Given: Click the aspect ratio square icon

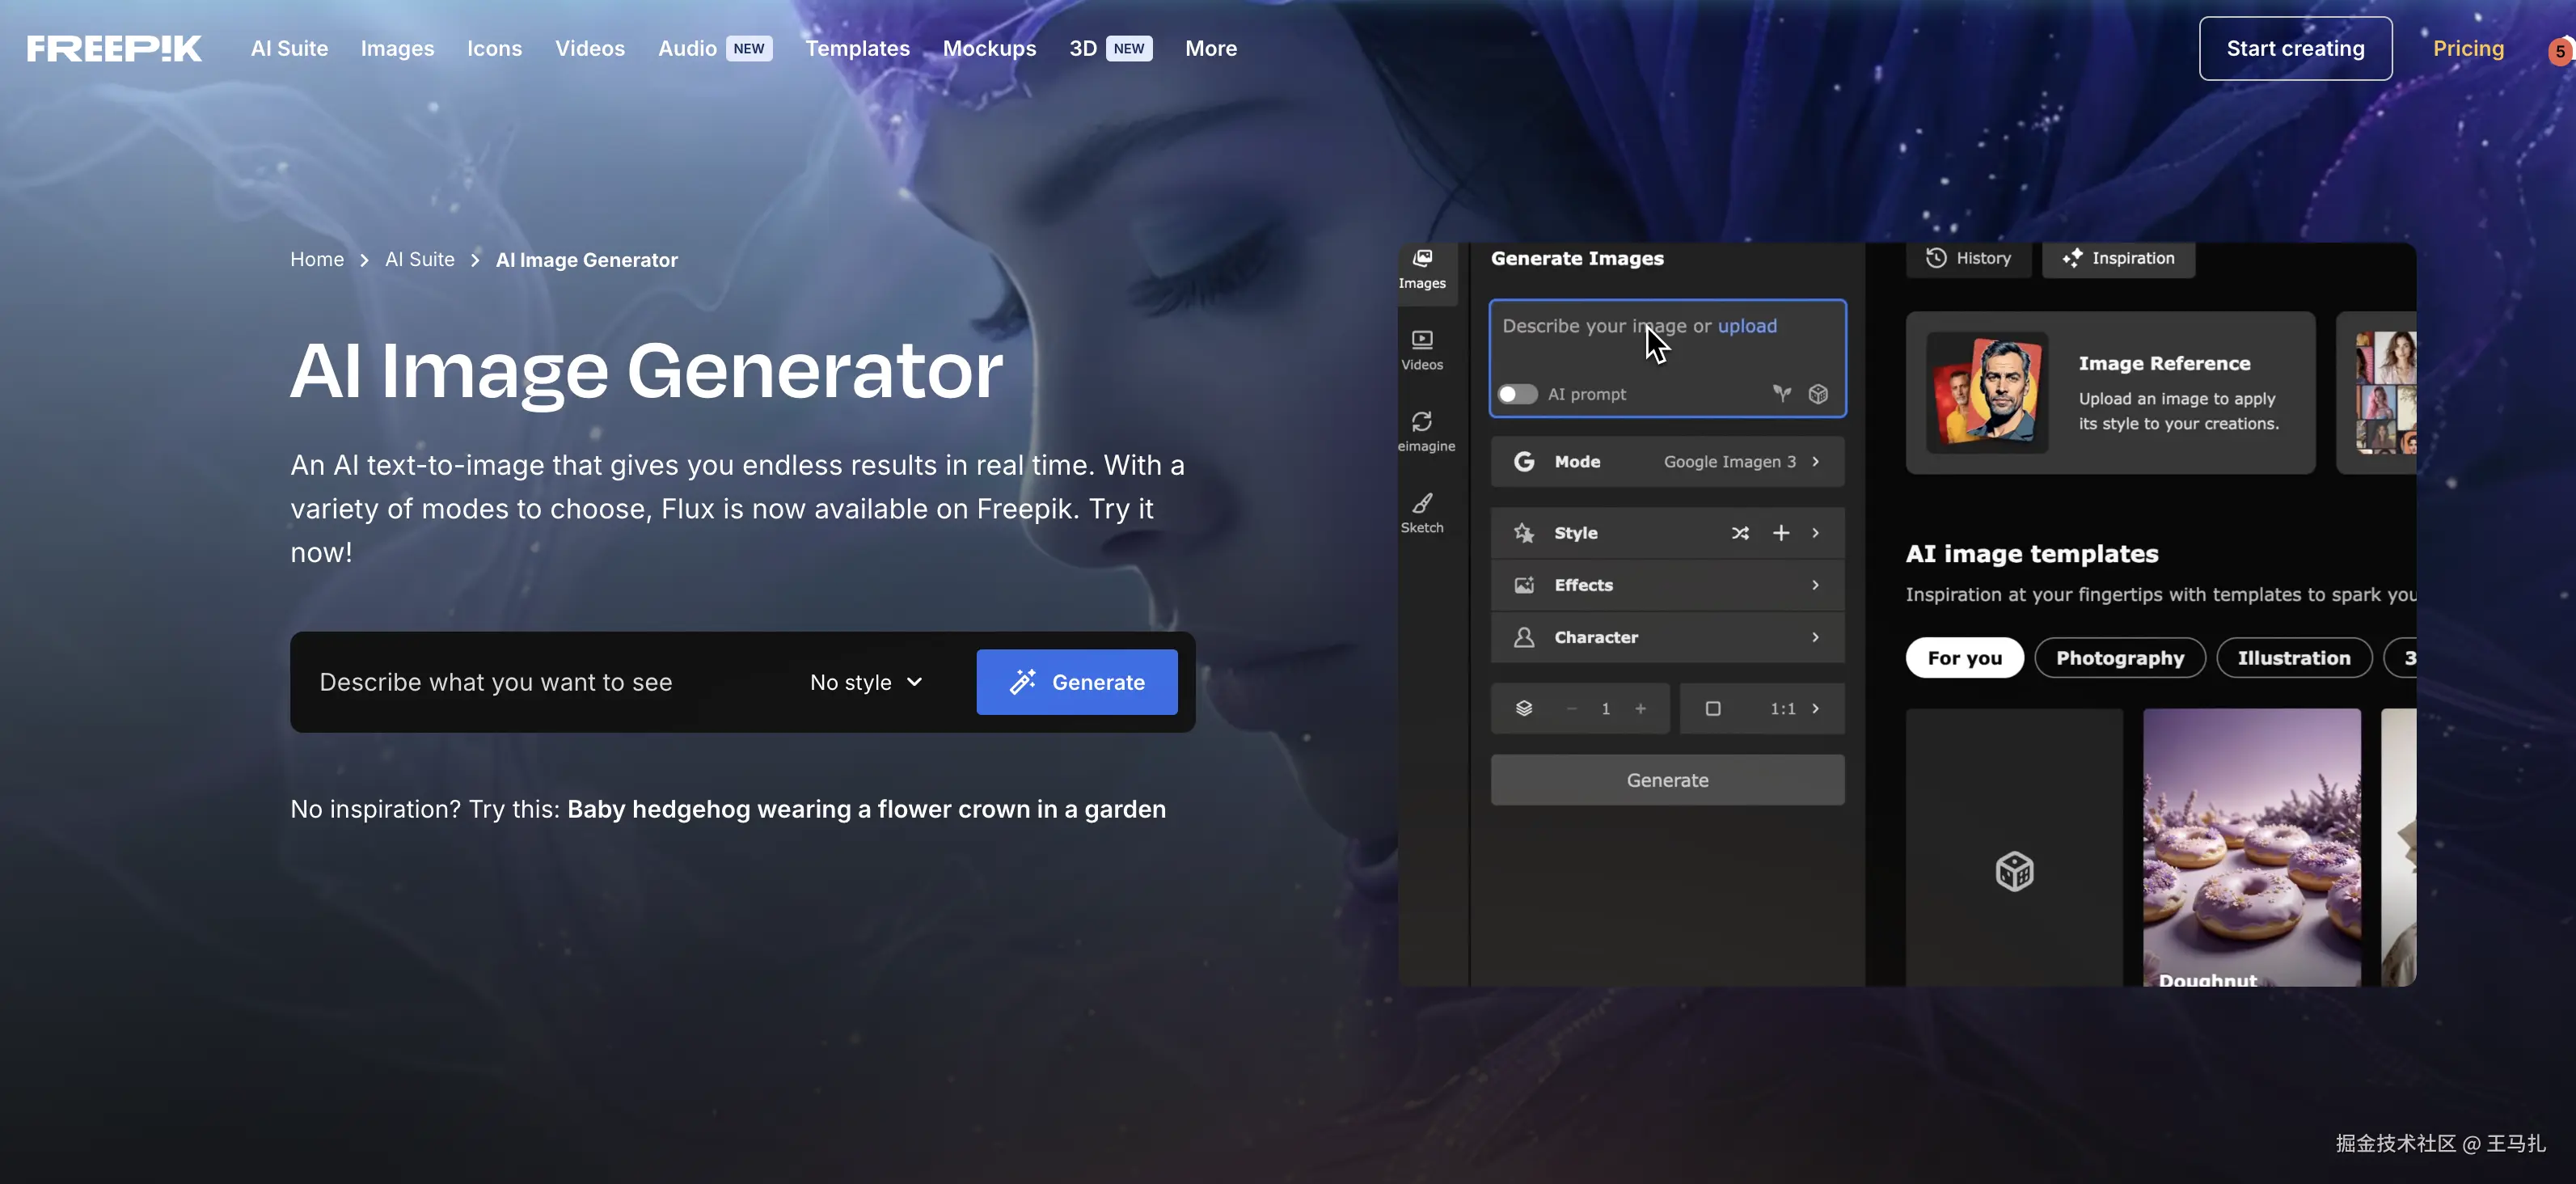Looking at the screenshot, I should pyautogui.click(x=1713, y=709).
